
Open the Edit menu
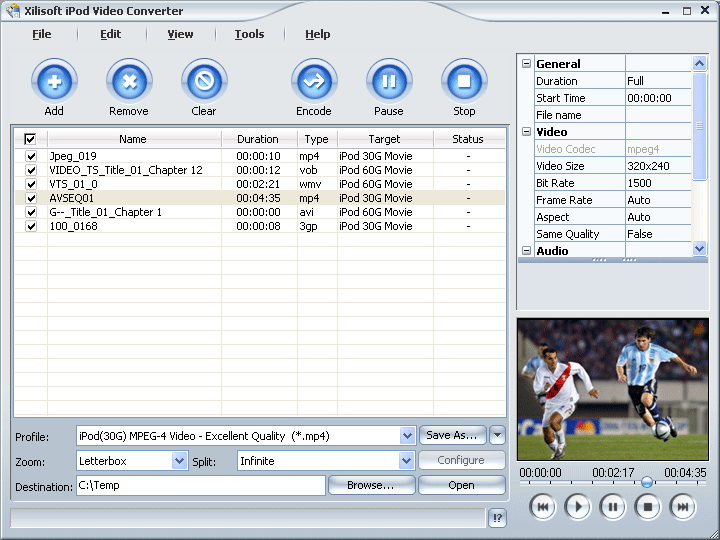point(111,34)
